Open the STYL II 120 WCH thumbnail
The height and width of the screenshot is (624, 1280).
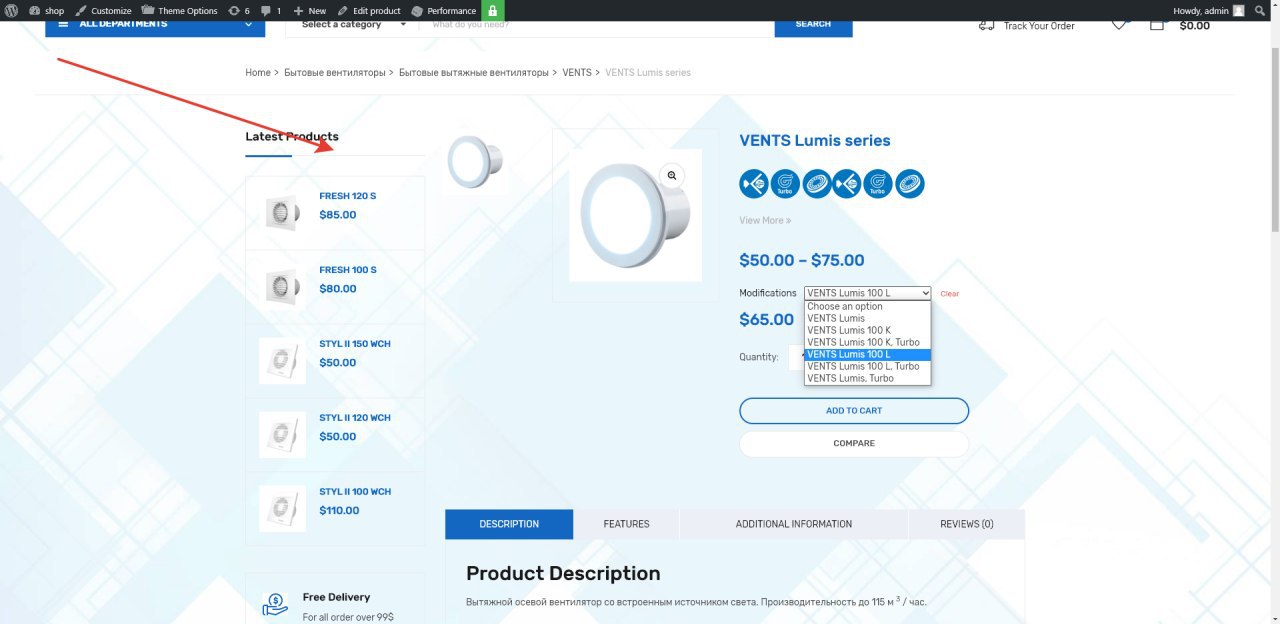282,435
